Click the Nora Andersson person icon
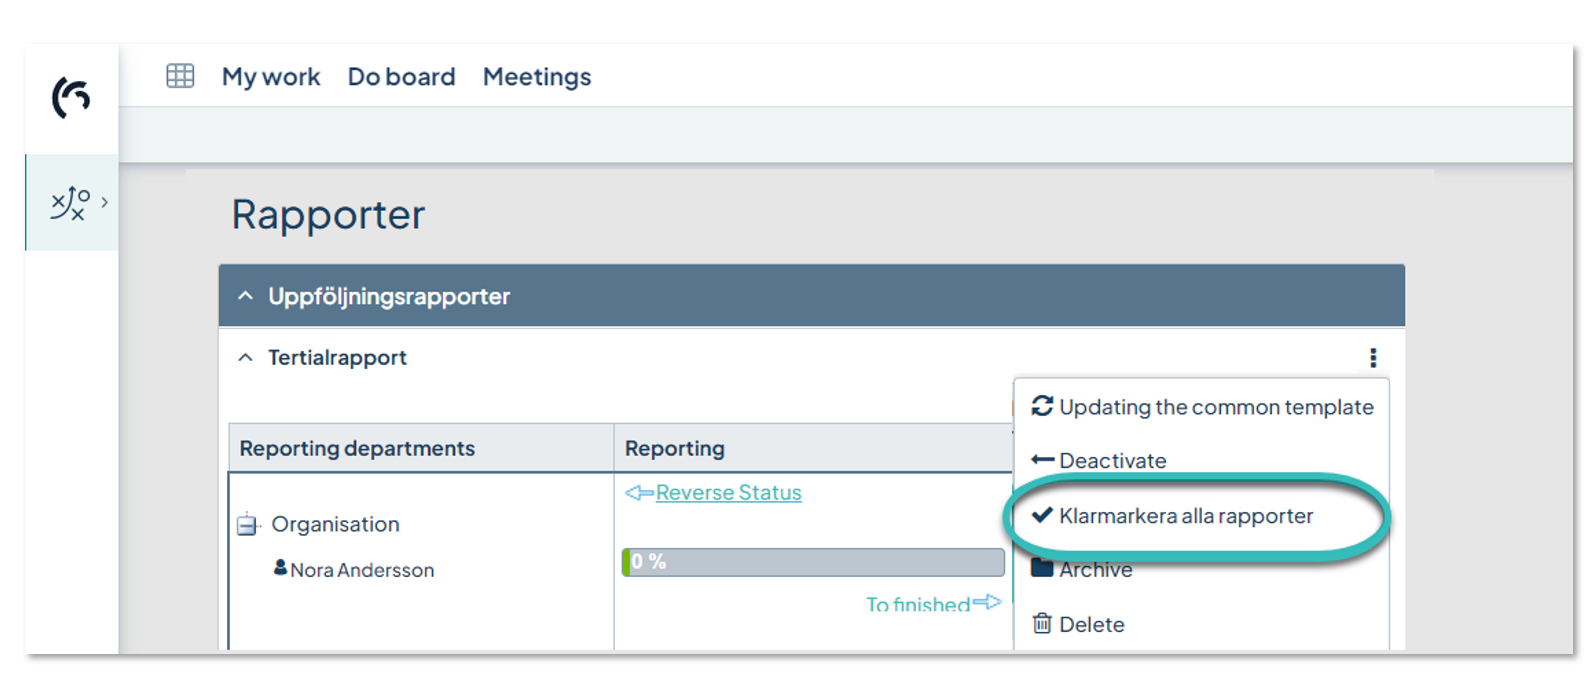Viewport: 1592px width, 680px height. point(281,568)
